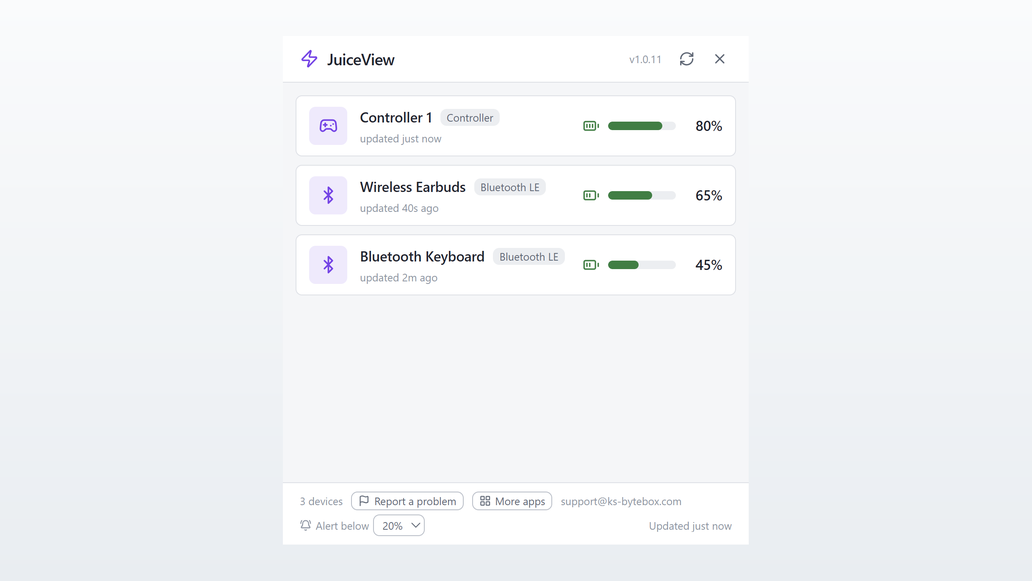Open the Alert below 20% dropdown
The image size is (1032, 581).
click(x=399, y=526)
